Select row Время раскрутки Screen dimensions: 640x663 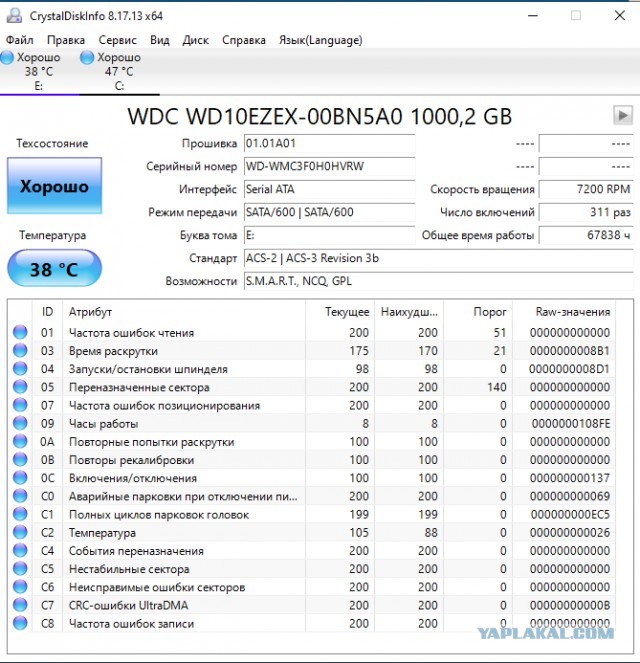tap(312, 351)
